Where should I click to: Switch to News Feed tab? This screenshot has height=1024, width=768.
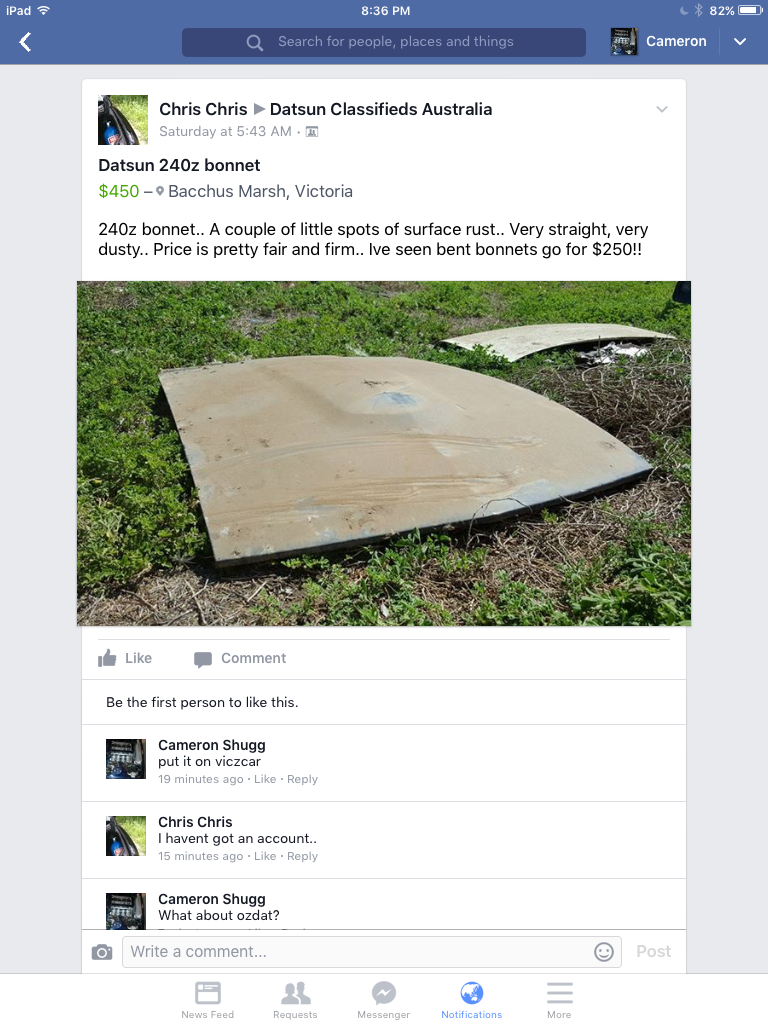click(x=208, y=1000)
